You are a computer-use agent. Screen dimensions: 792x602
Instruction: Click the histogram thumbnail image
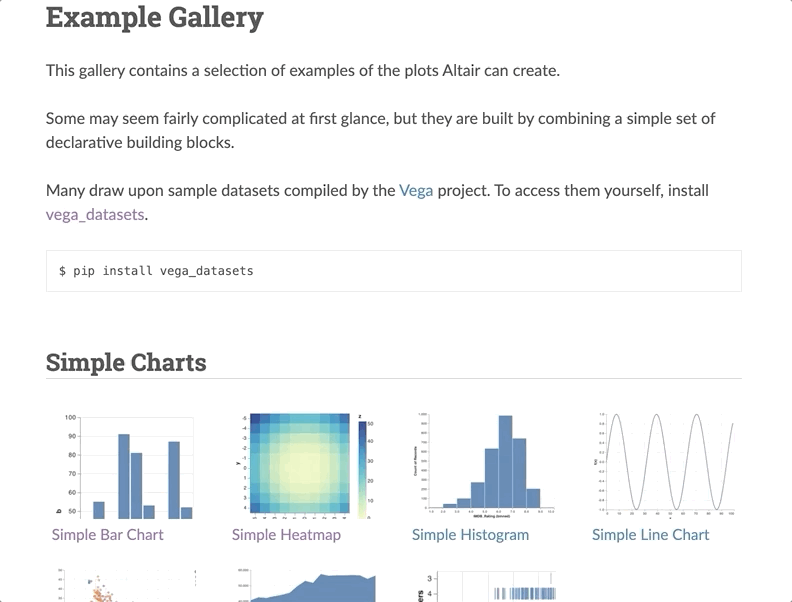coord(484,466)
